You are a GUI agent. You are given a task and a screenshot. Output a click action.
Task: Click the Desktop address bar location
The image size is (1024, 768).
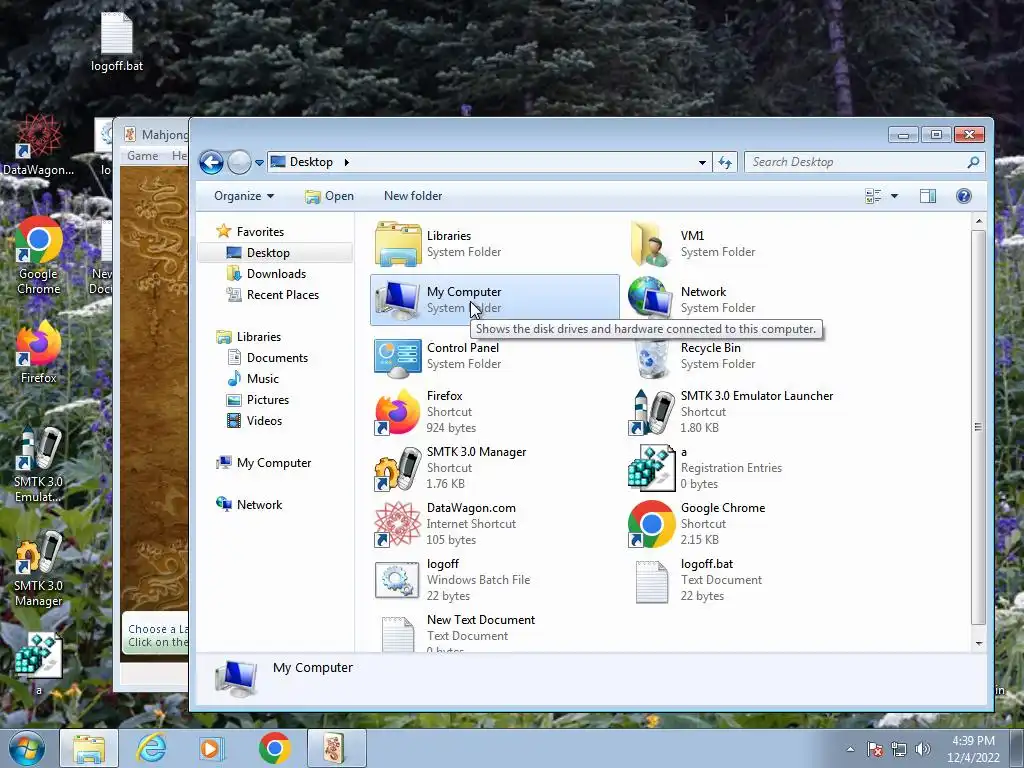point(311,162)
